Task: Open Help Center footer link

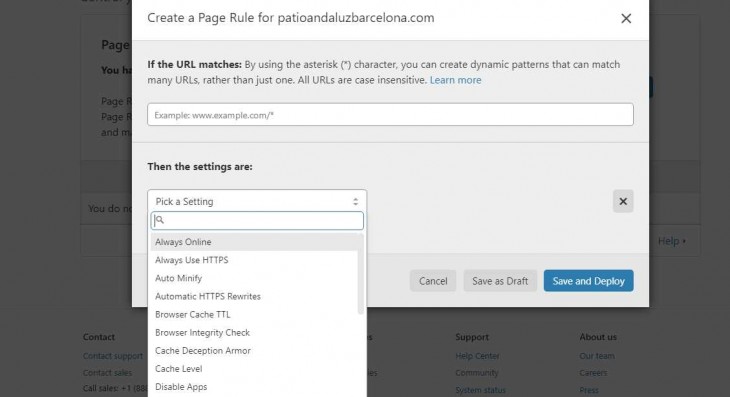Action: [x=477, y=356]
